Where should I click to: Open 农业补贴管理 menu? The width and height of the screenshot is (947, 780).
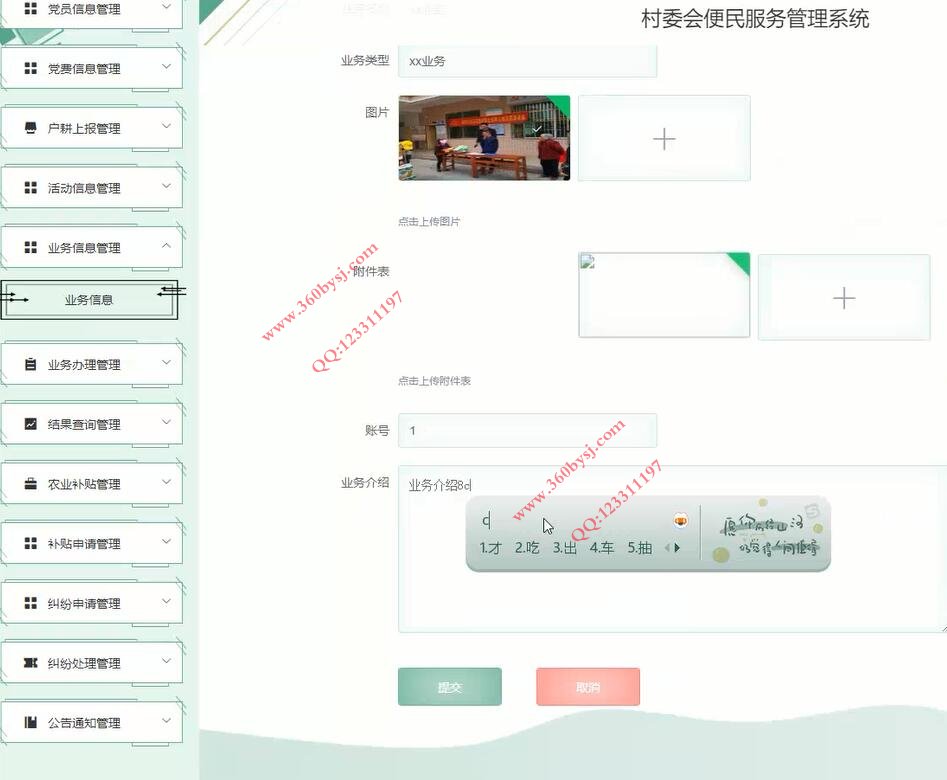tap(92, 483)
